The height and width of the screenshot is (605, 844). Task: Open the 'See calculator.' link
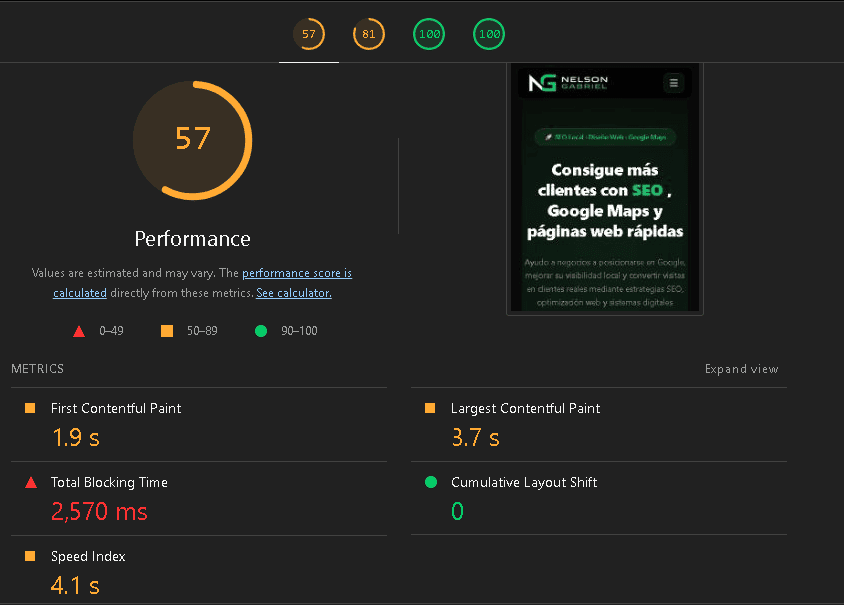[294, 293]
